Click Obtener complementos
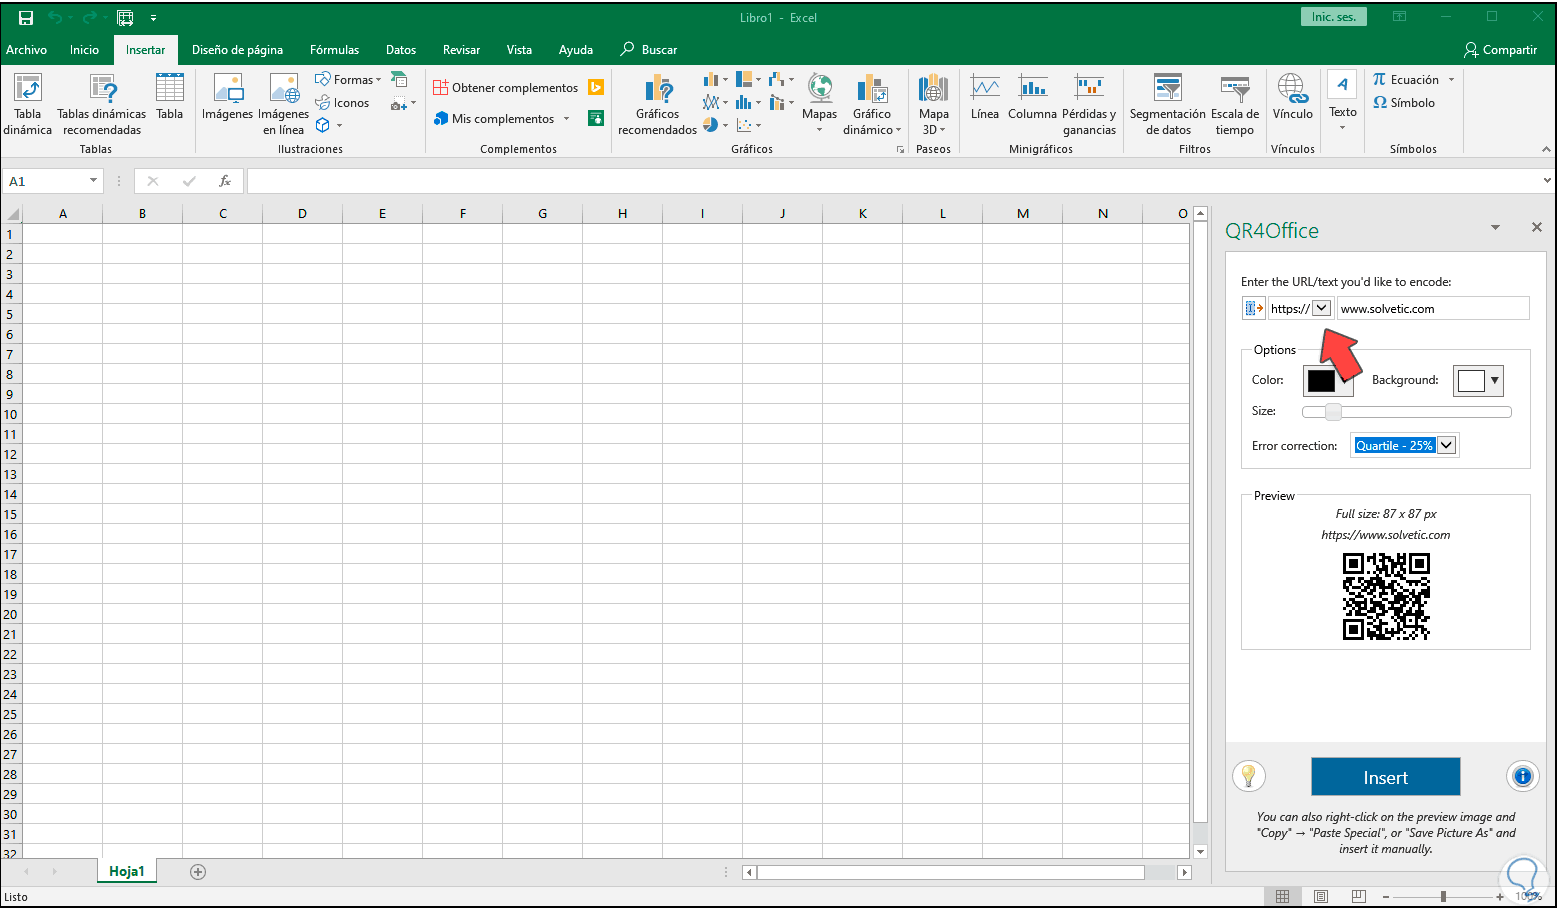Screen dimensions: 1557x910 (506, 88)
